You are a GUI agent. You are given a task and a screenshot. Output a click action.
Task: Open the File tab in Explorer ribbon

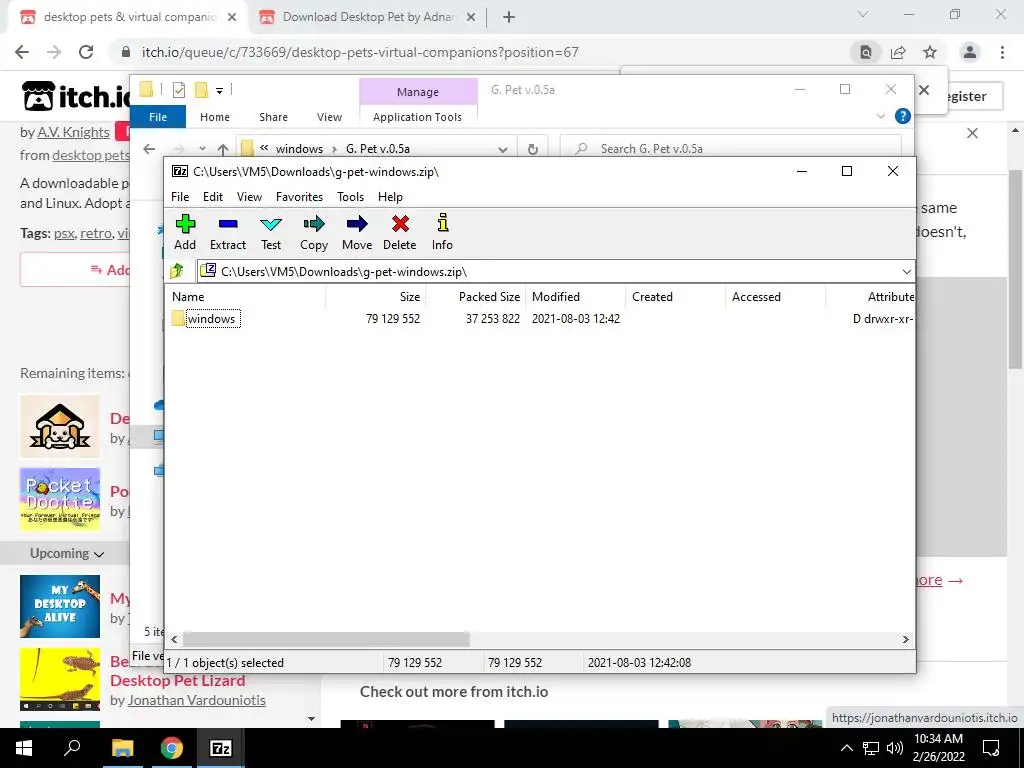tap(158, 117)
